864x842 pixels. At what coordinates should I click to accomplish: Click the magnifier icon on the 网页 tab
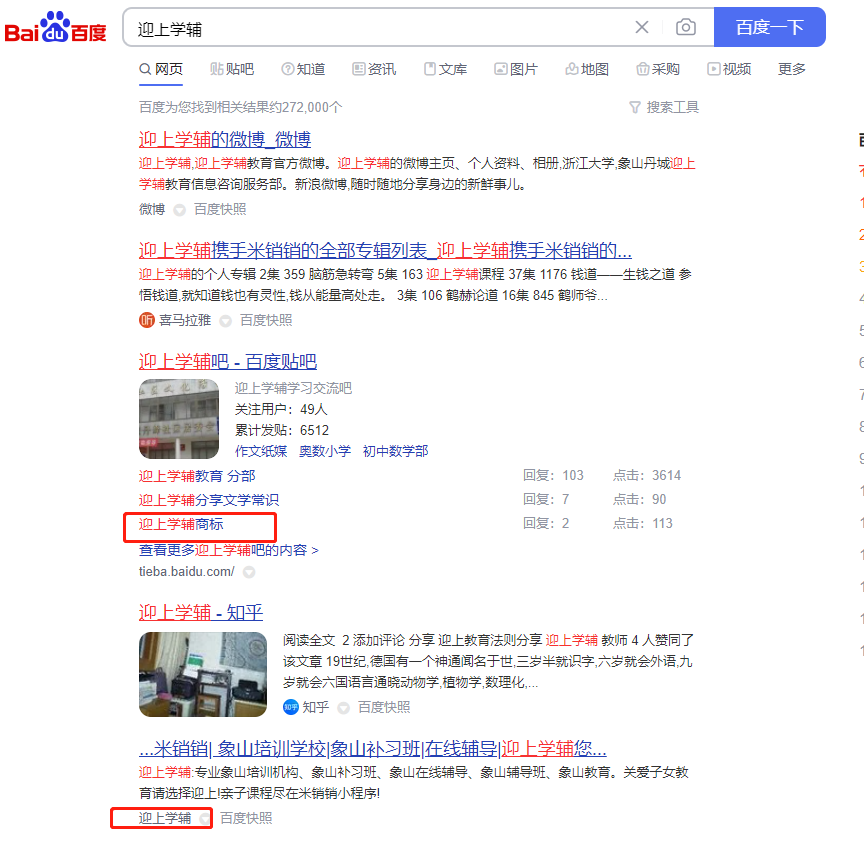pos(143,68)
